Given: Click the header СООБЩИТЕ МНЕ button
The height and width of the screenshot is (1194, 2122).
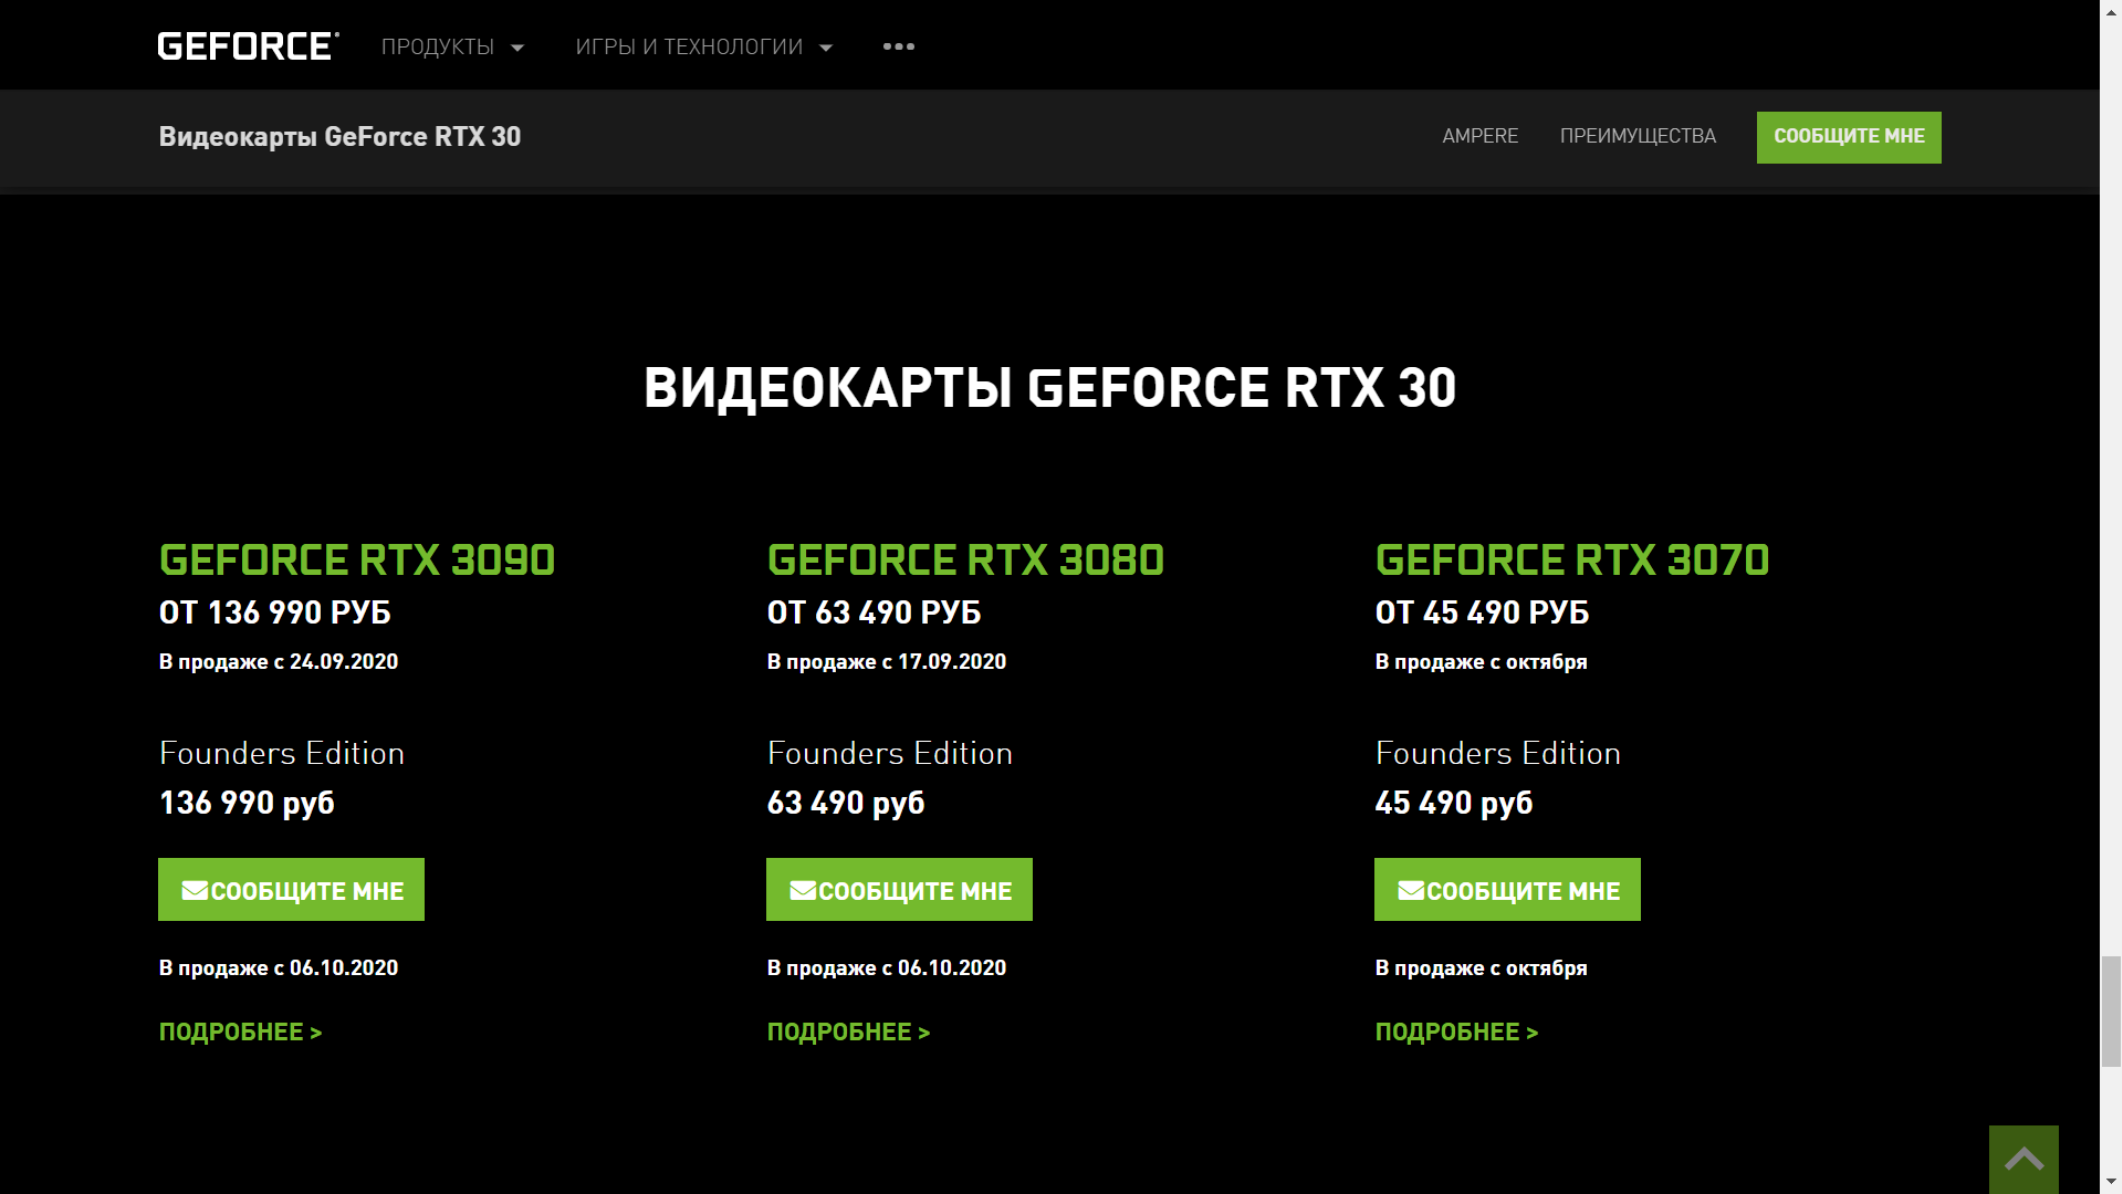Looking at the screenshot, I should (x=1849, y=137).
